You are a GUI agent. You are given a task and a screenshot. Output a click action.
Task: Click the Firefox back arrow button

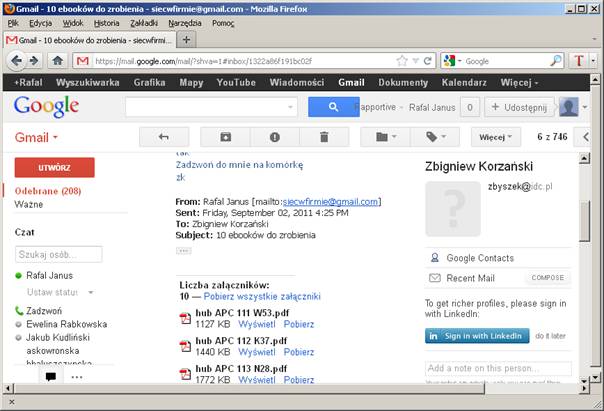pos(17,61)
